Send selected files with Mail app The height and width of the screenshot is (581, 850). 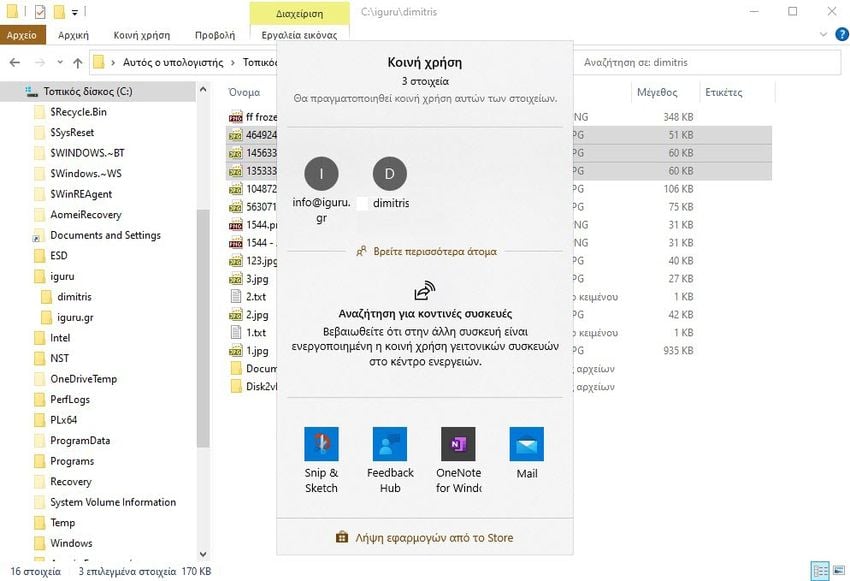526,444
